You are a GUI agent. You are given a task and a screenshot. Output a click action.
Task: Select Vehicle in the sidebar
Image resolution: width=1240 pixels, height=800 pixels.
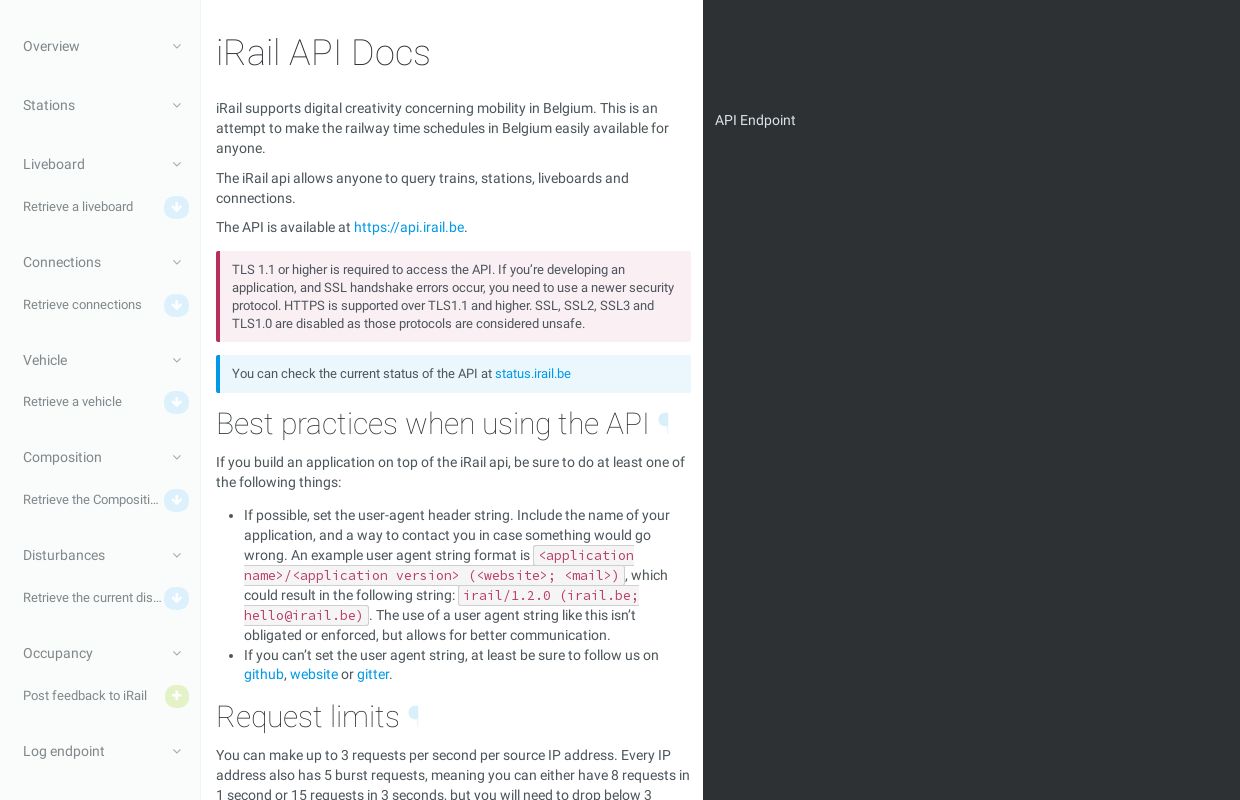coord(45,360)
